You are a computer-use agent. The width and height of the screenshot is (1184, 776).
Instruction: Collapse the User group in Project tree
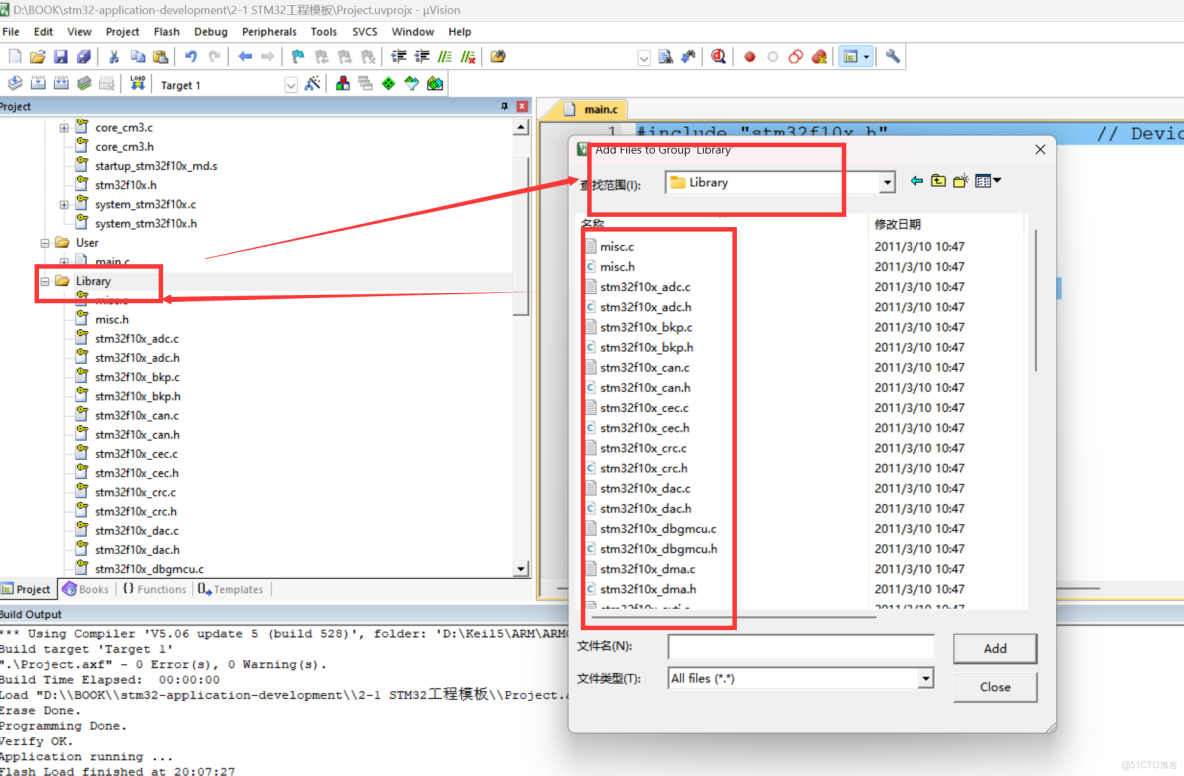[44, 242]
